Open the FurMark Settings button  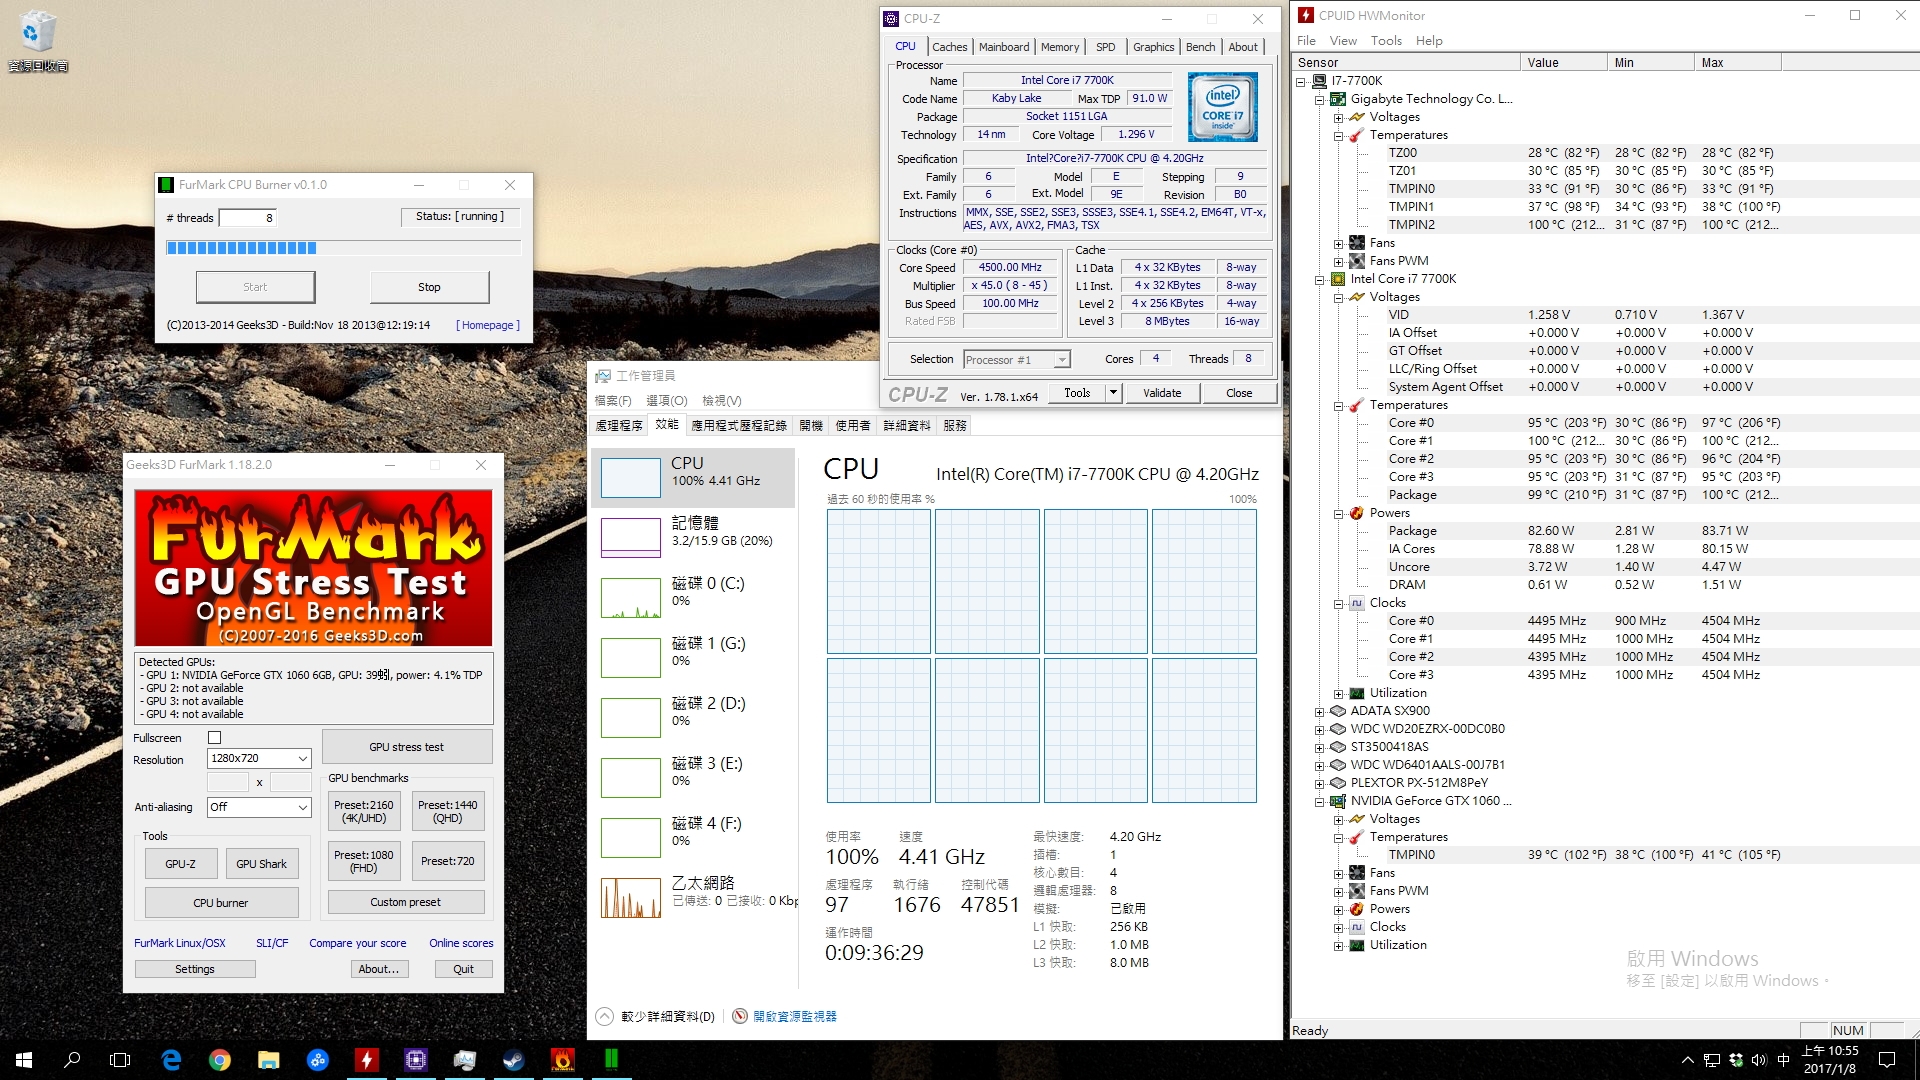pyautogui.click(x=195, y=969)
